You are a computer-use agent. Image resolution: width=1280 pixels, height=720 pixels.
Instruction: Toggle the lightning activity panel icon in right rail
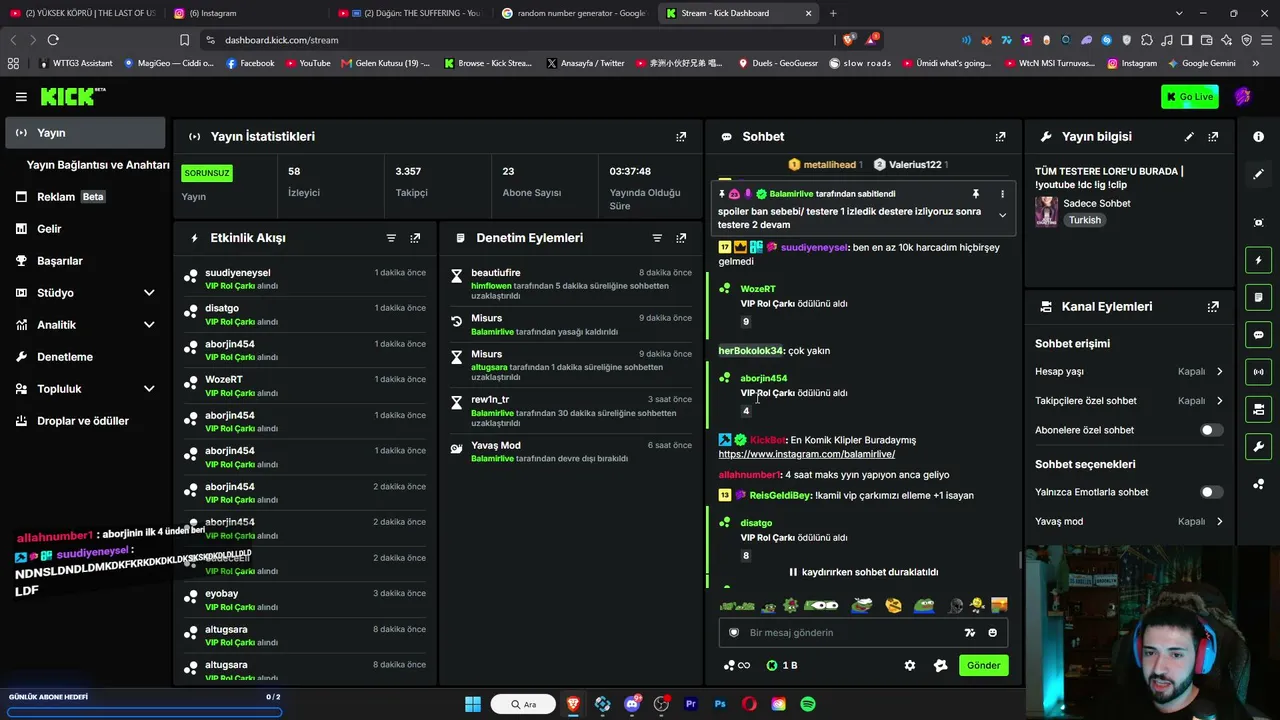coord(1258,260)
